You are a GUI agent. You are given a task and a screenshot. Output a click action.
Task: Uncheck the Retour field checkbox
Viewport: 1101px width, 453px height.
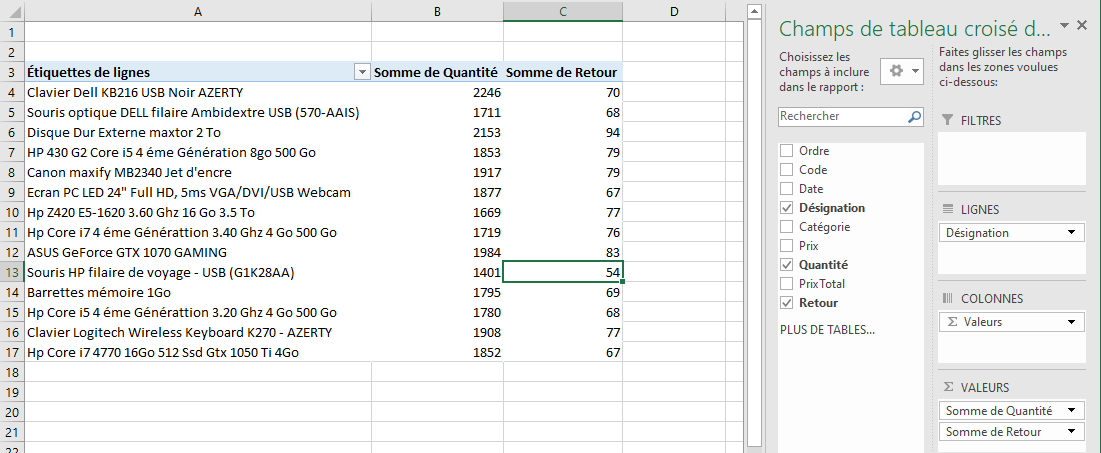(x=786, y=303)
